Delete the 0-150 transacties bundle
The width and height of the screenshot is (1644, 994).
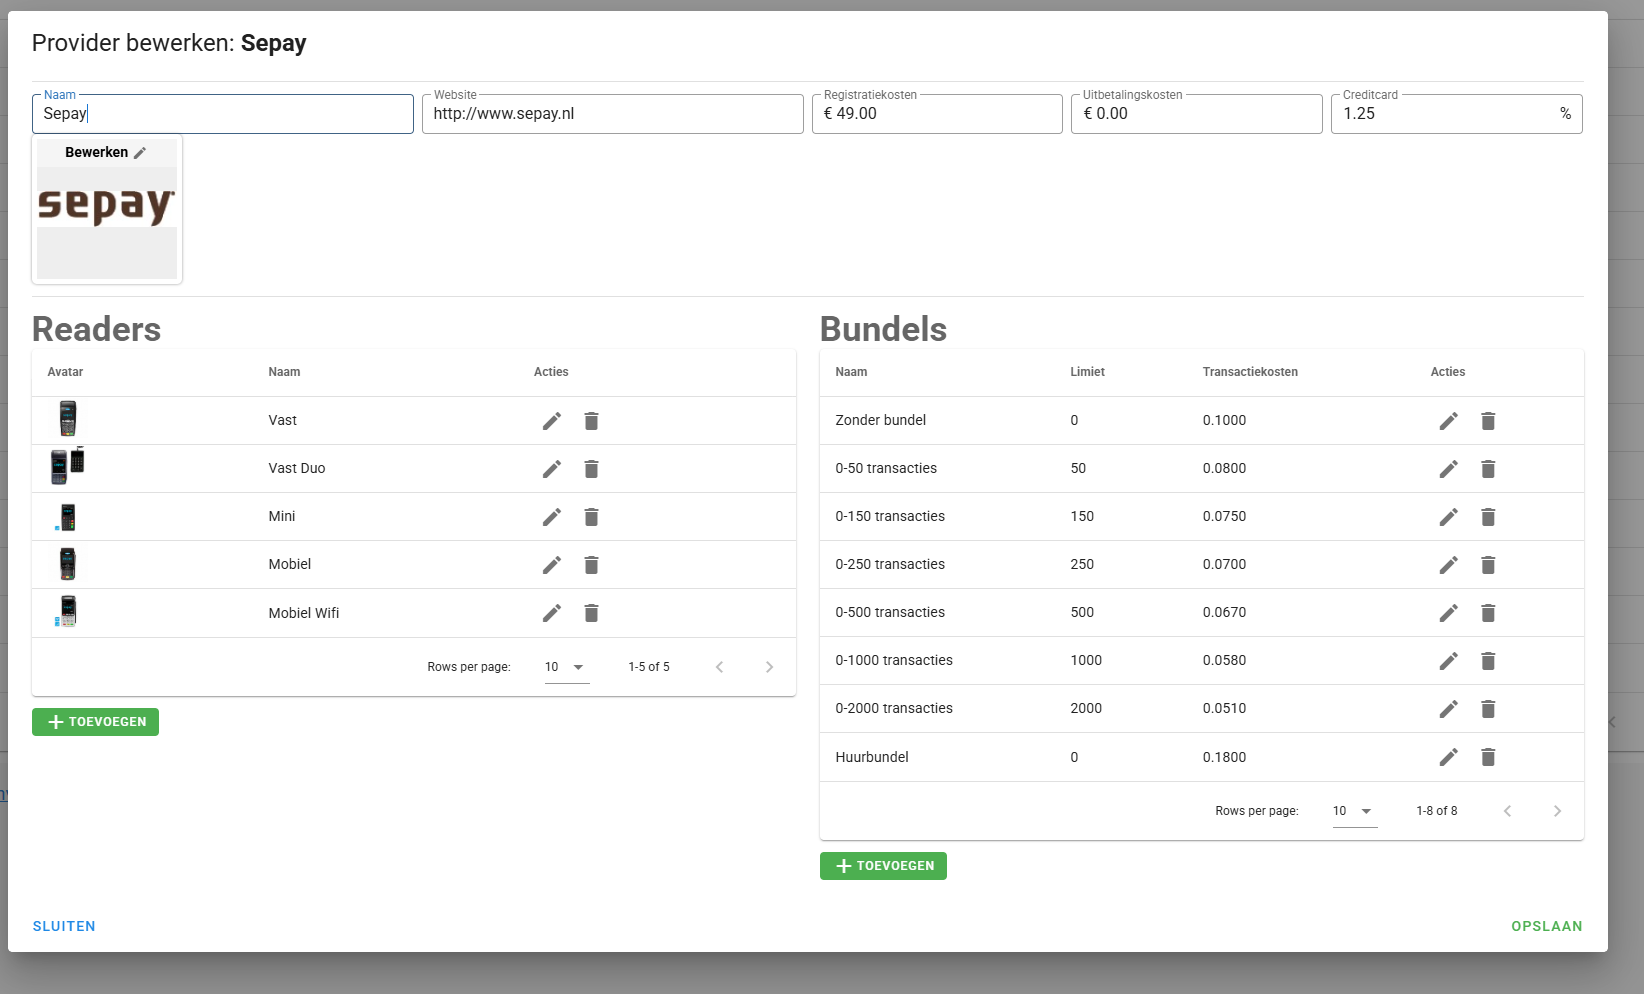point(1488,517)
